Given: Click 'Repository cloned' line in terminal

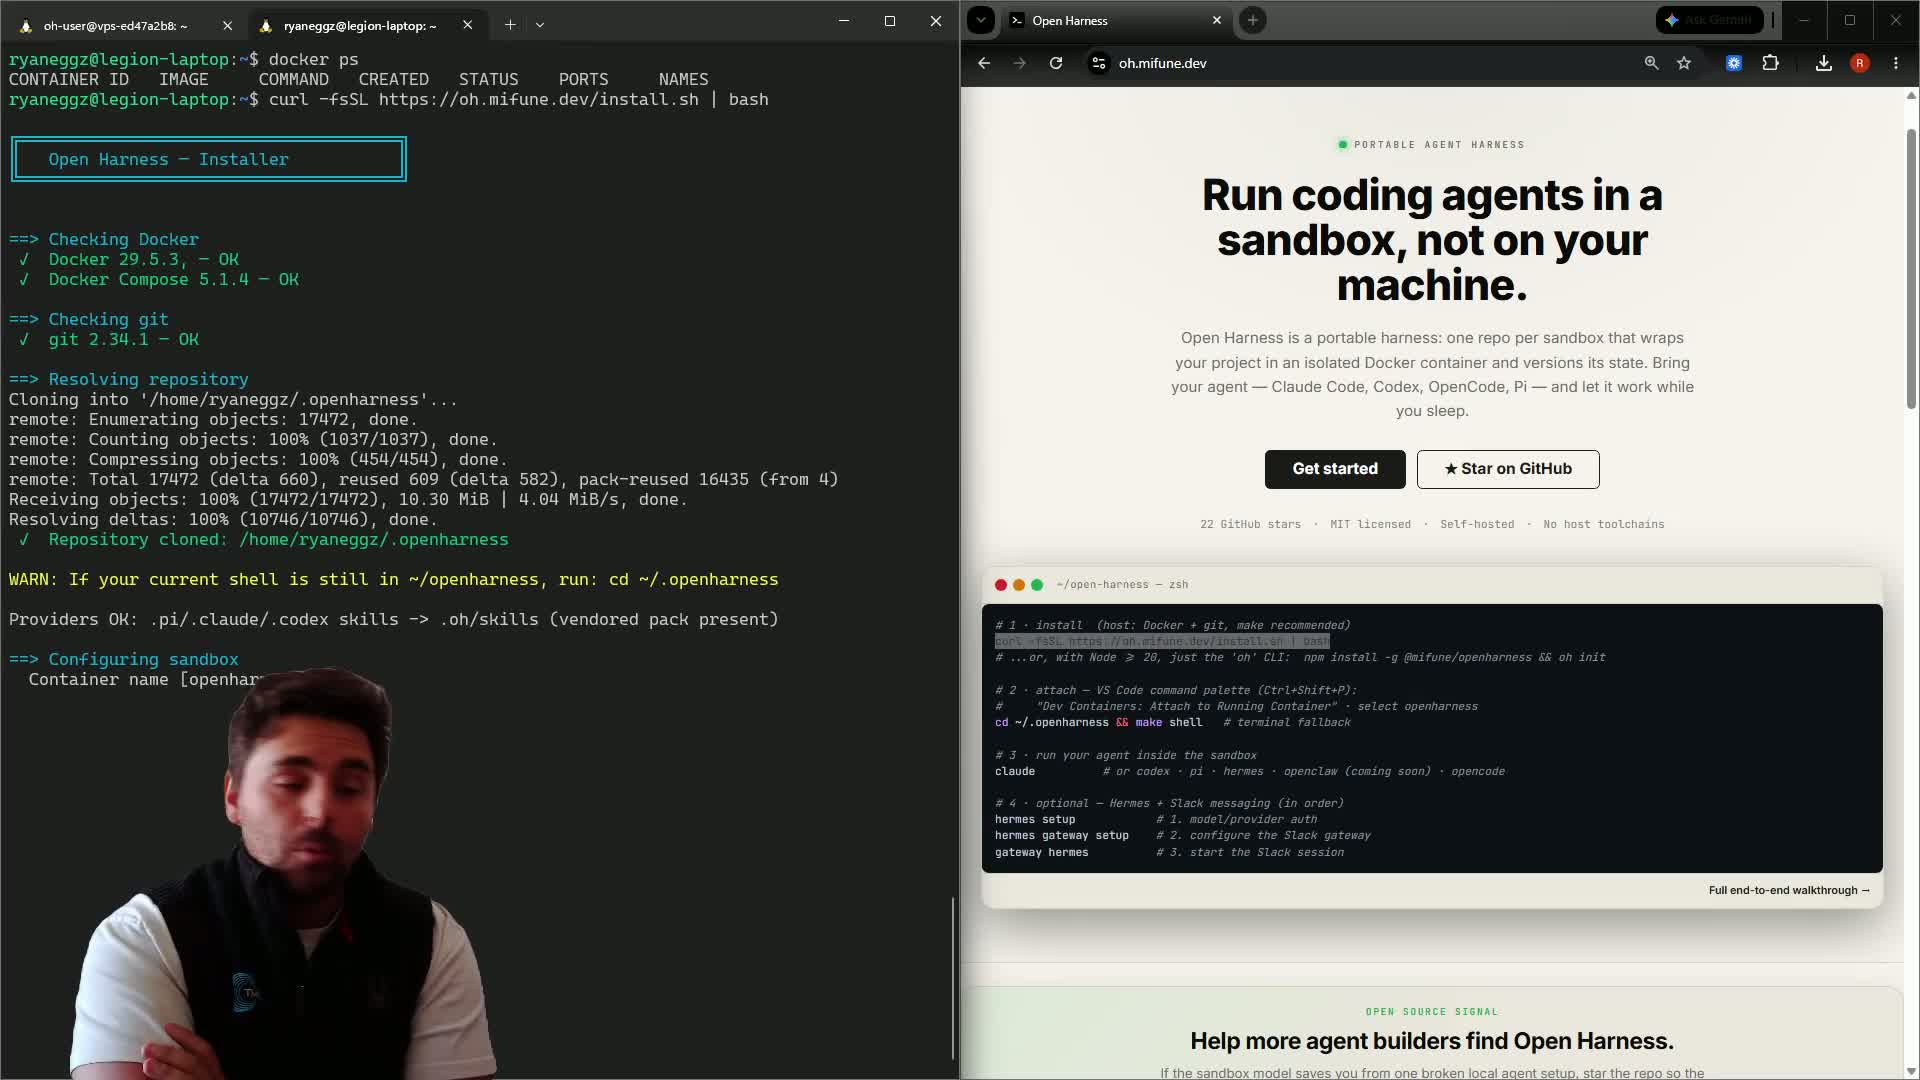Looking at the screenshot, I should pyautogui.click(x=264, y=539).
